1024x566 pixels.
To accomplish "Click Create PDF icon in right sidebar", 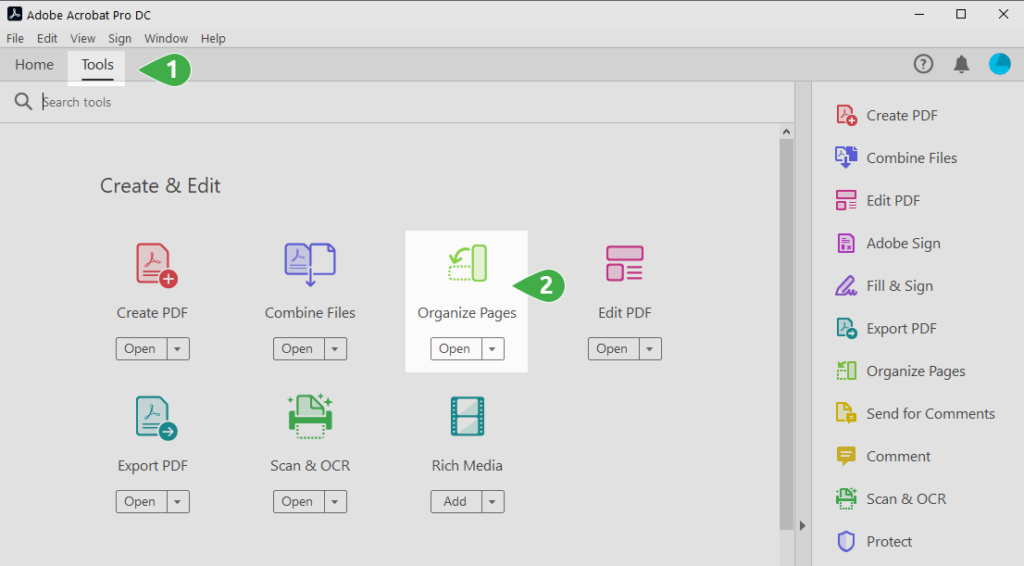I will pyautogui.click(x=846, y=116).
